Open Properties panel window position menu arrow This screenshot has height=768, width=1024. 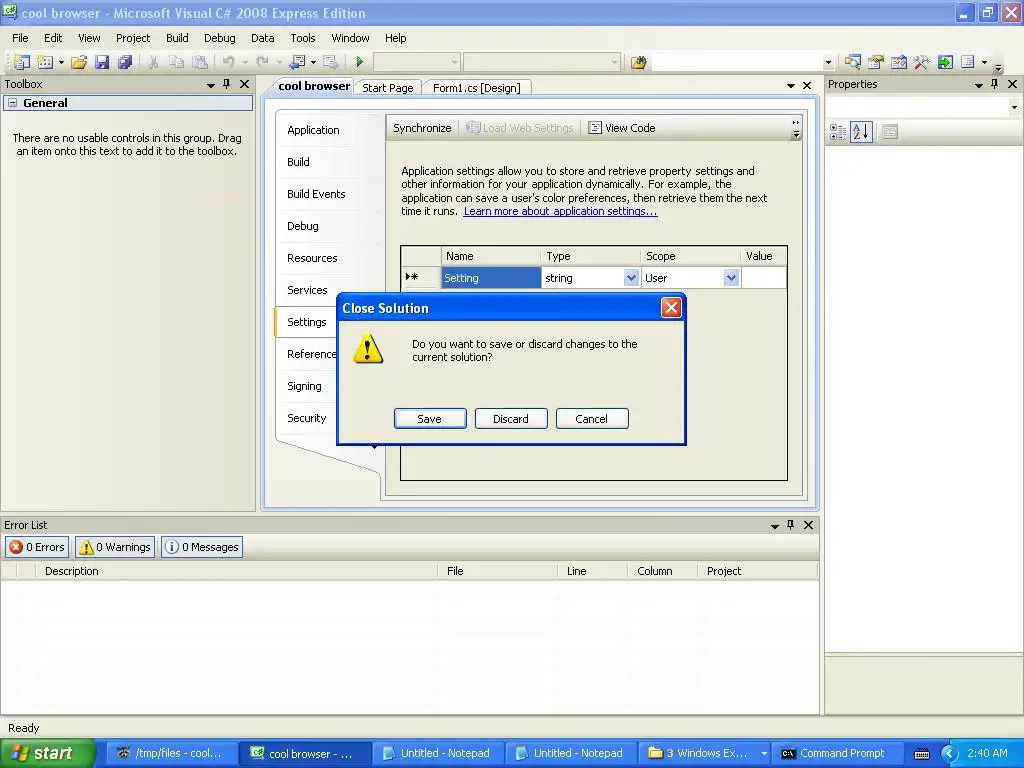[978, 85]
